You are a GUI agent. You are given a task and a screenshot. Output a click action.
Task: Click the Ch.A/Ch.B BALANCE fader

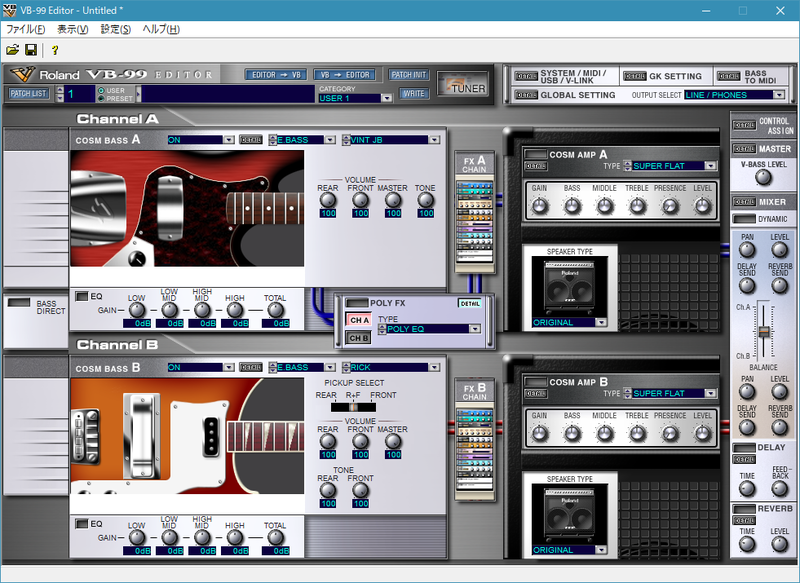pos(764,332)
